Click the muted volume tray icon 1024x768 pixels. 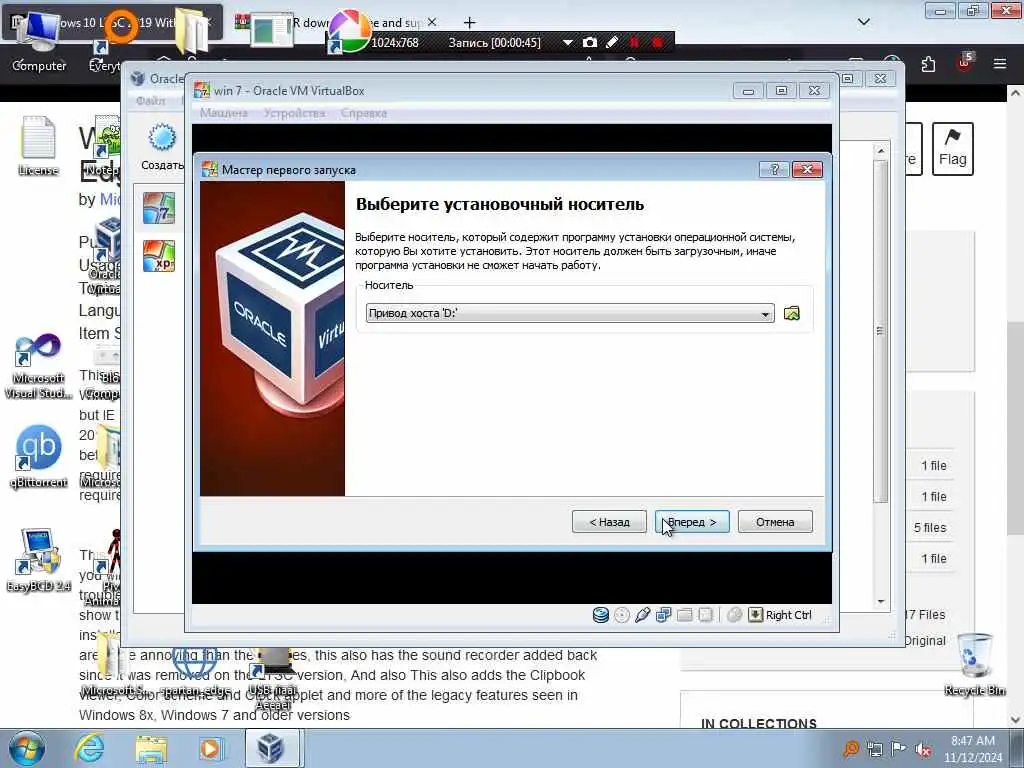923,750
